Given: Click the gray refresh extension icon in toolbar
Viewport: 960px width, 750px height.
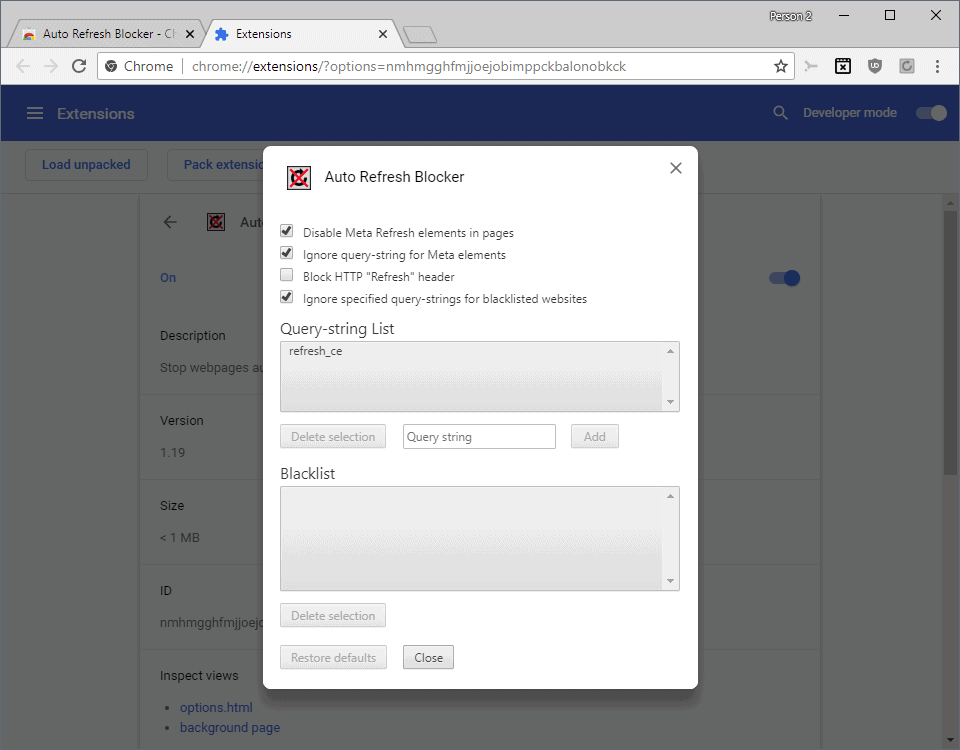Looking at the screenshot, I should 907,66.
